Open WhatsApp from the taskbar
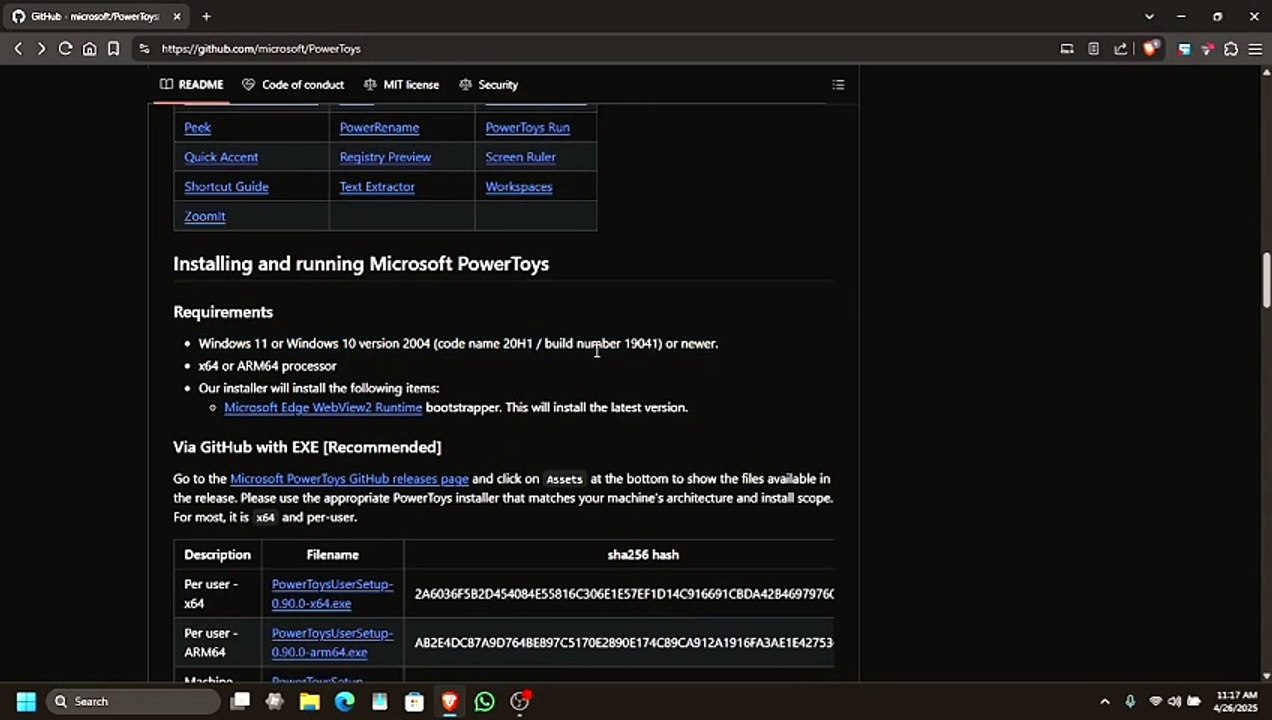Viewport: 1272px width, 720px height. (484, 701)
